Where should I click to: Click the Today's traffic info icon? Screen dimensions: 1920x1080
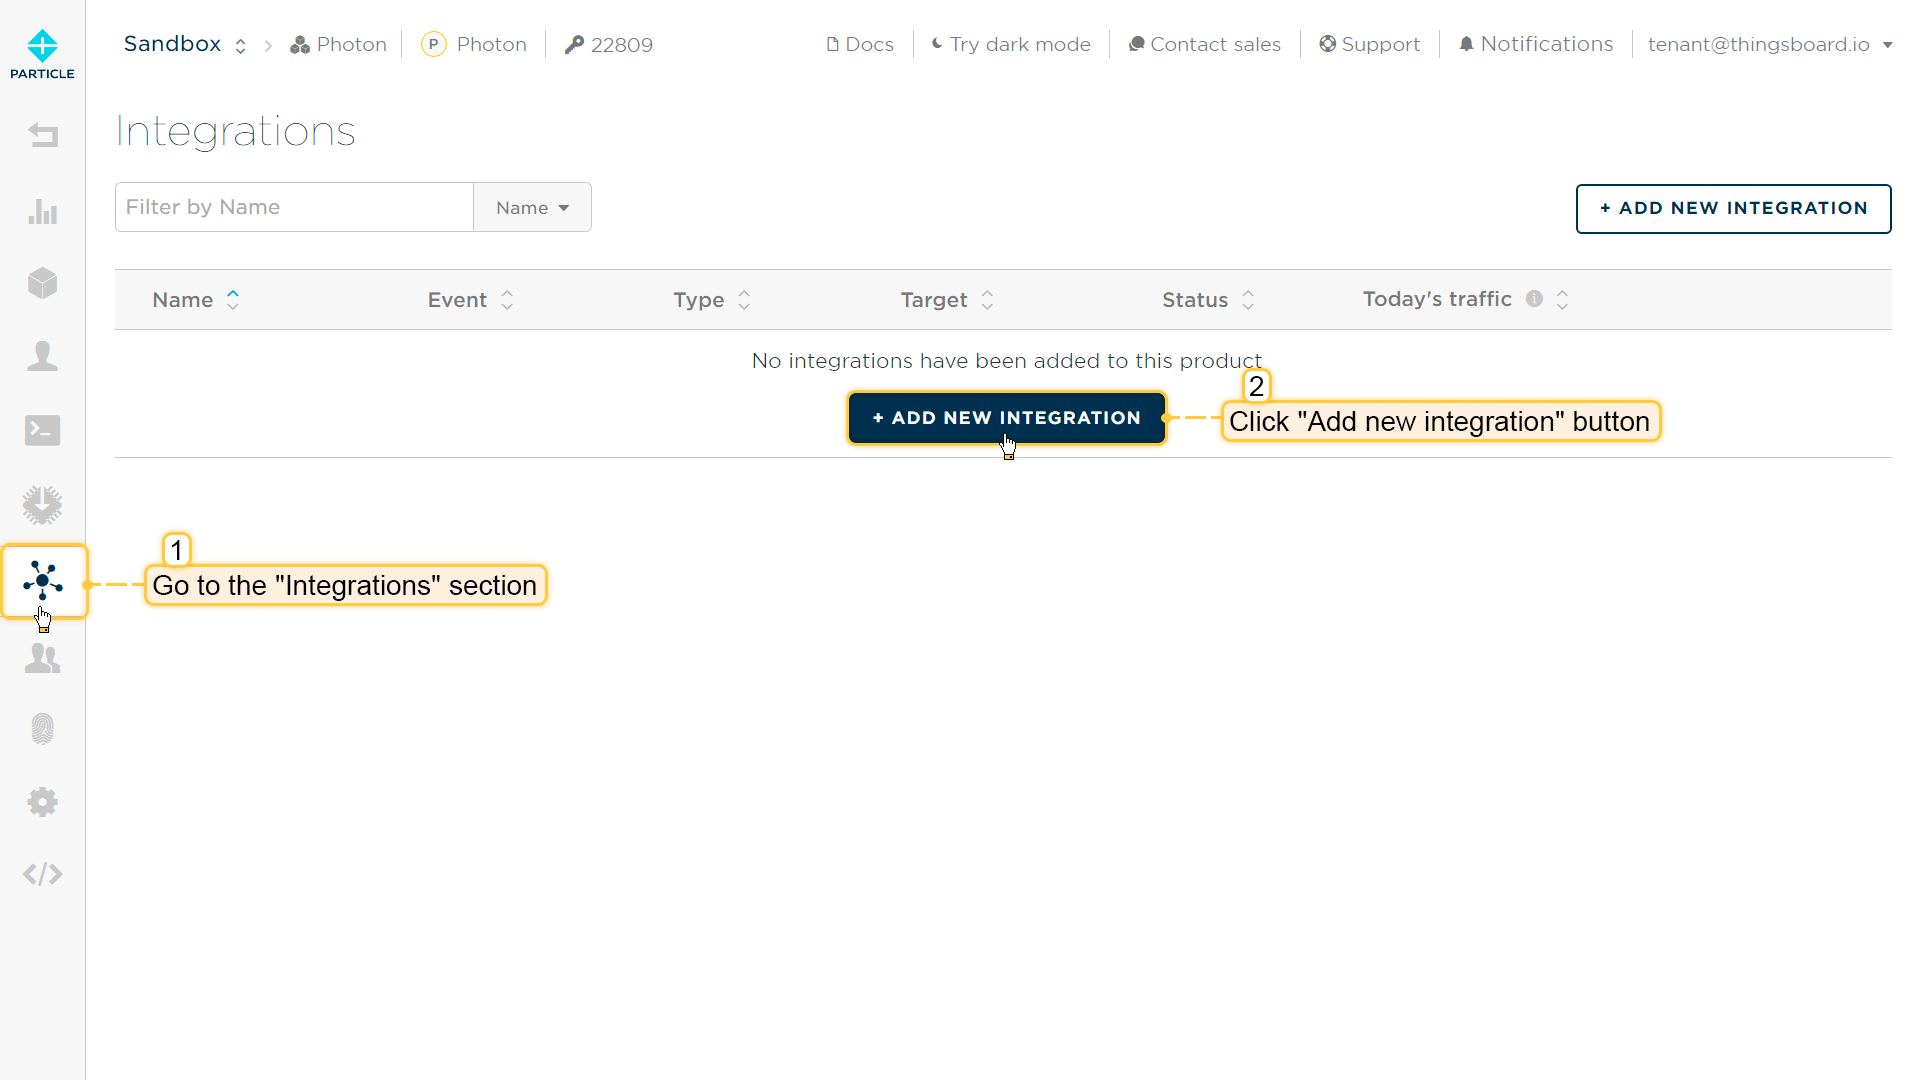click(x=1534, y=299)
